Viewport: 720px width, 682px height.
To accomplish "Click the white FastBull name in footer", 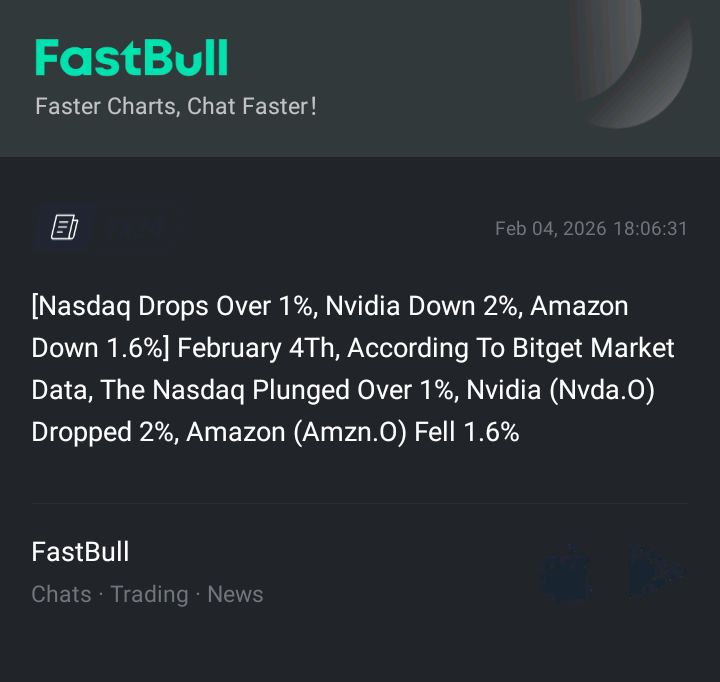I will pos(80,552).
